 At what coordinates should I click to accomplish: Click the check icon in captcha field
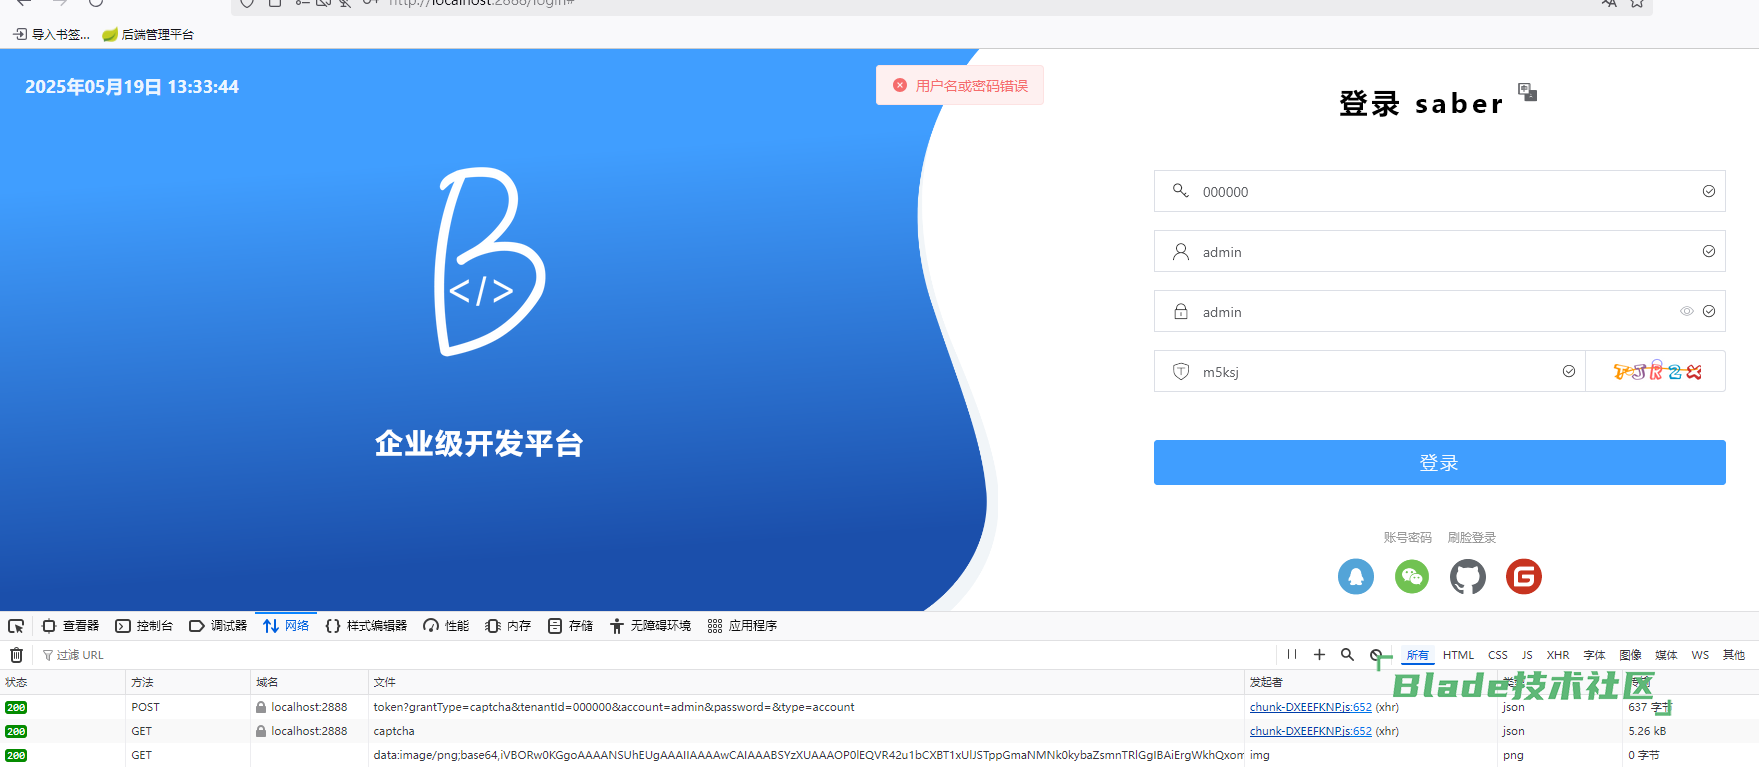[1569, 371]
